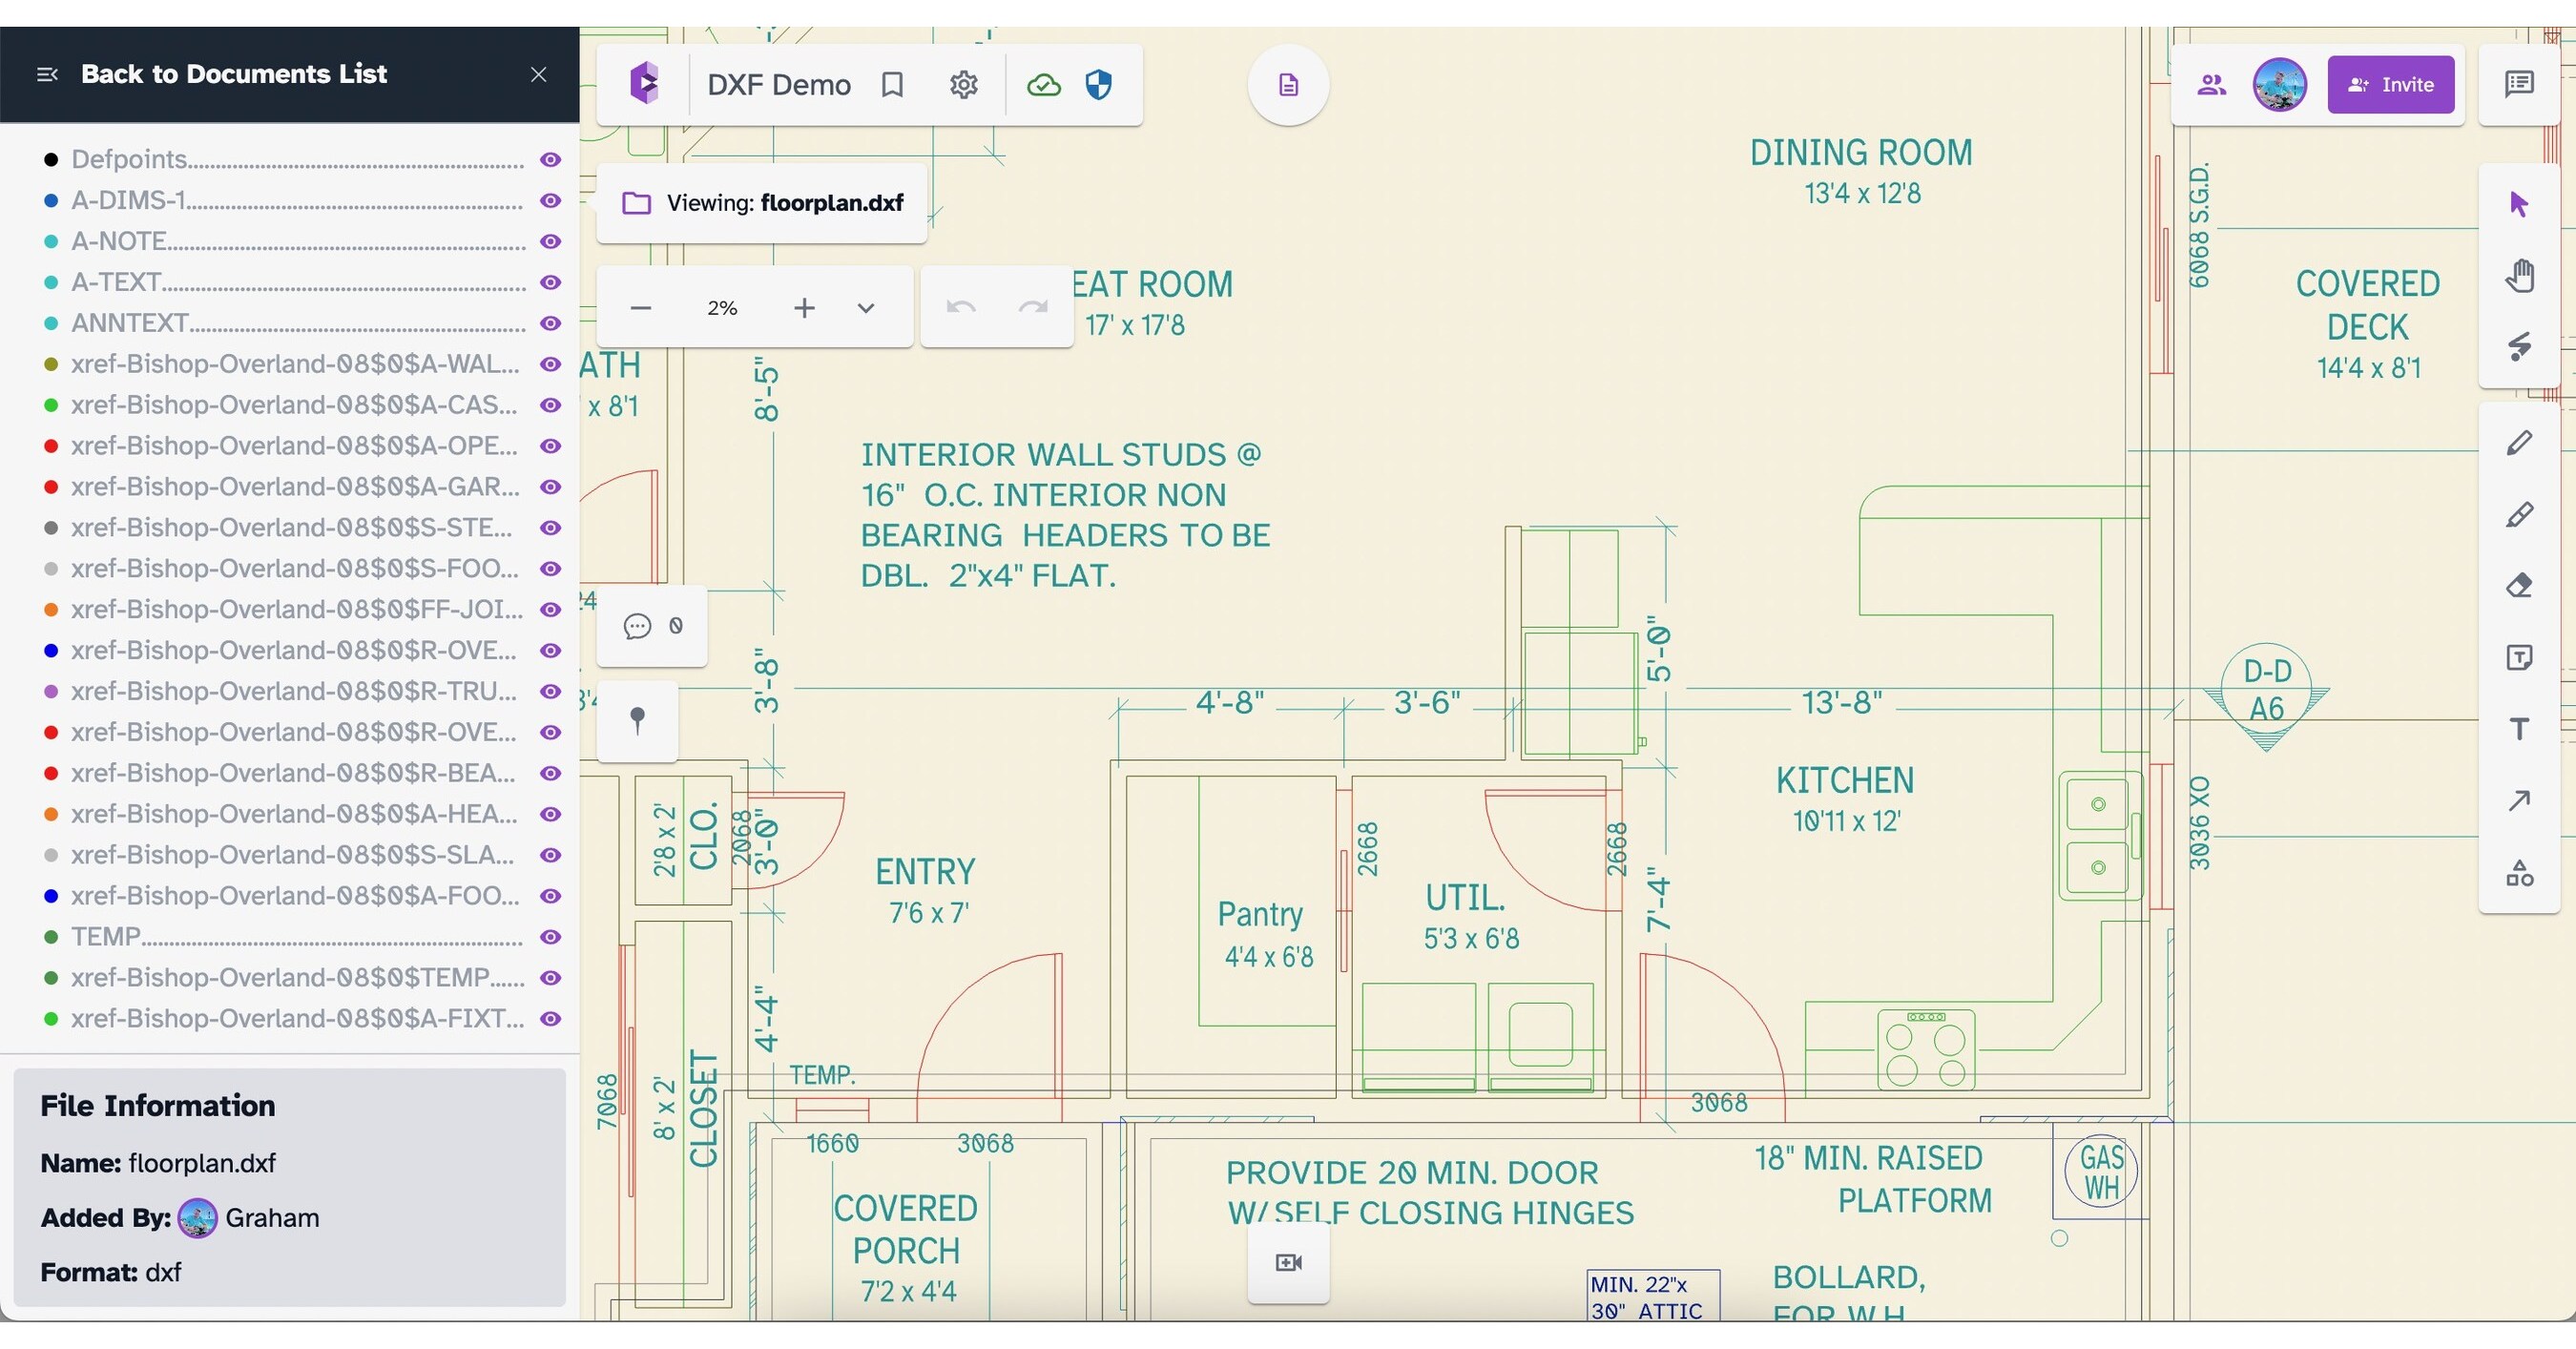
Task: Activate the Pencil annotation tool
Action: (x=2520, y=443)
